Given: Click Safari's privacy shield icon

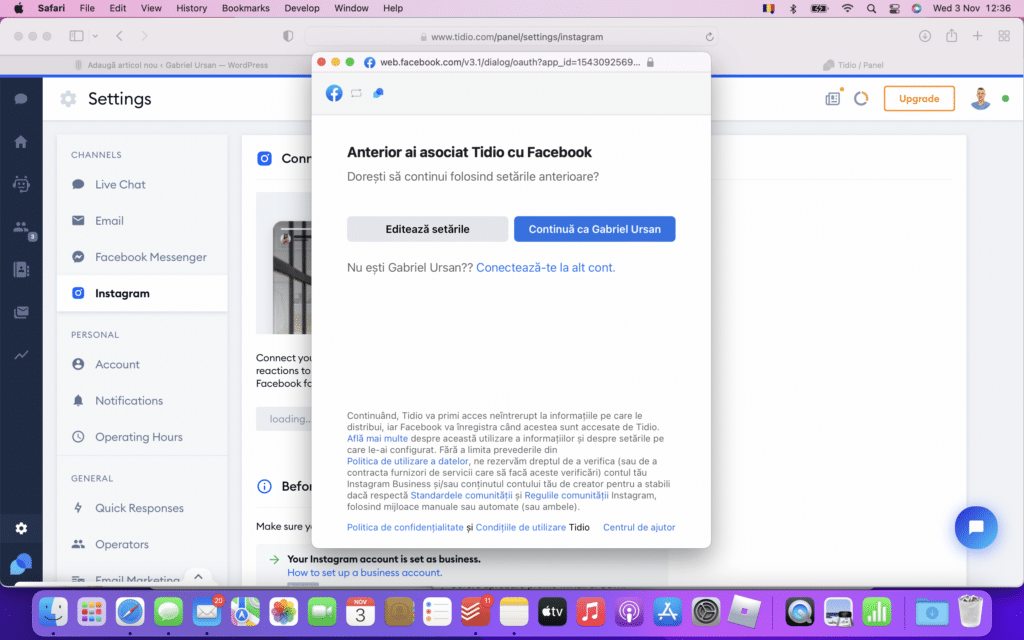Looking at the screenshot, I should [288, 36].
